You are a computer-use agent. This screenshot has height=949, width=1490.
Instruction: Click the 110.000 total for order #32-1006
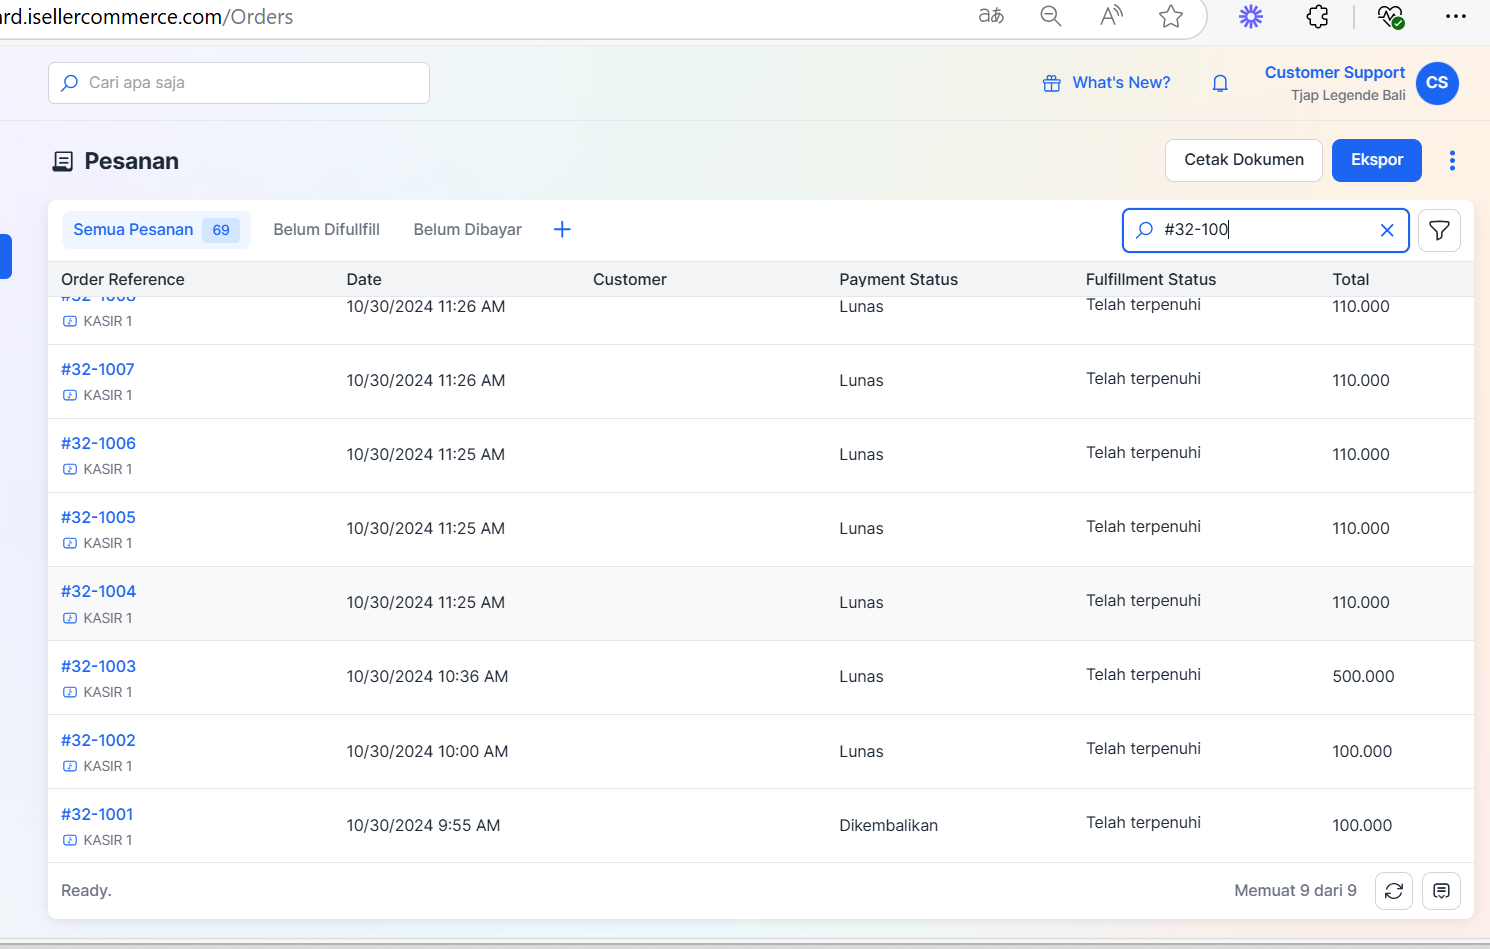coord(1361,455)
